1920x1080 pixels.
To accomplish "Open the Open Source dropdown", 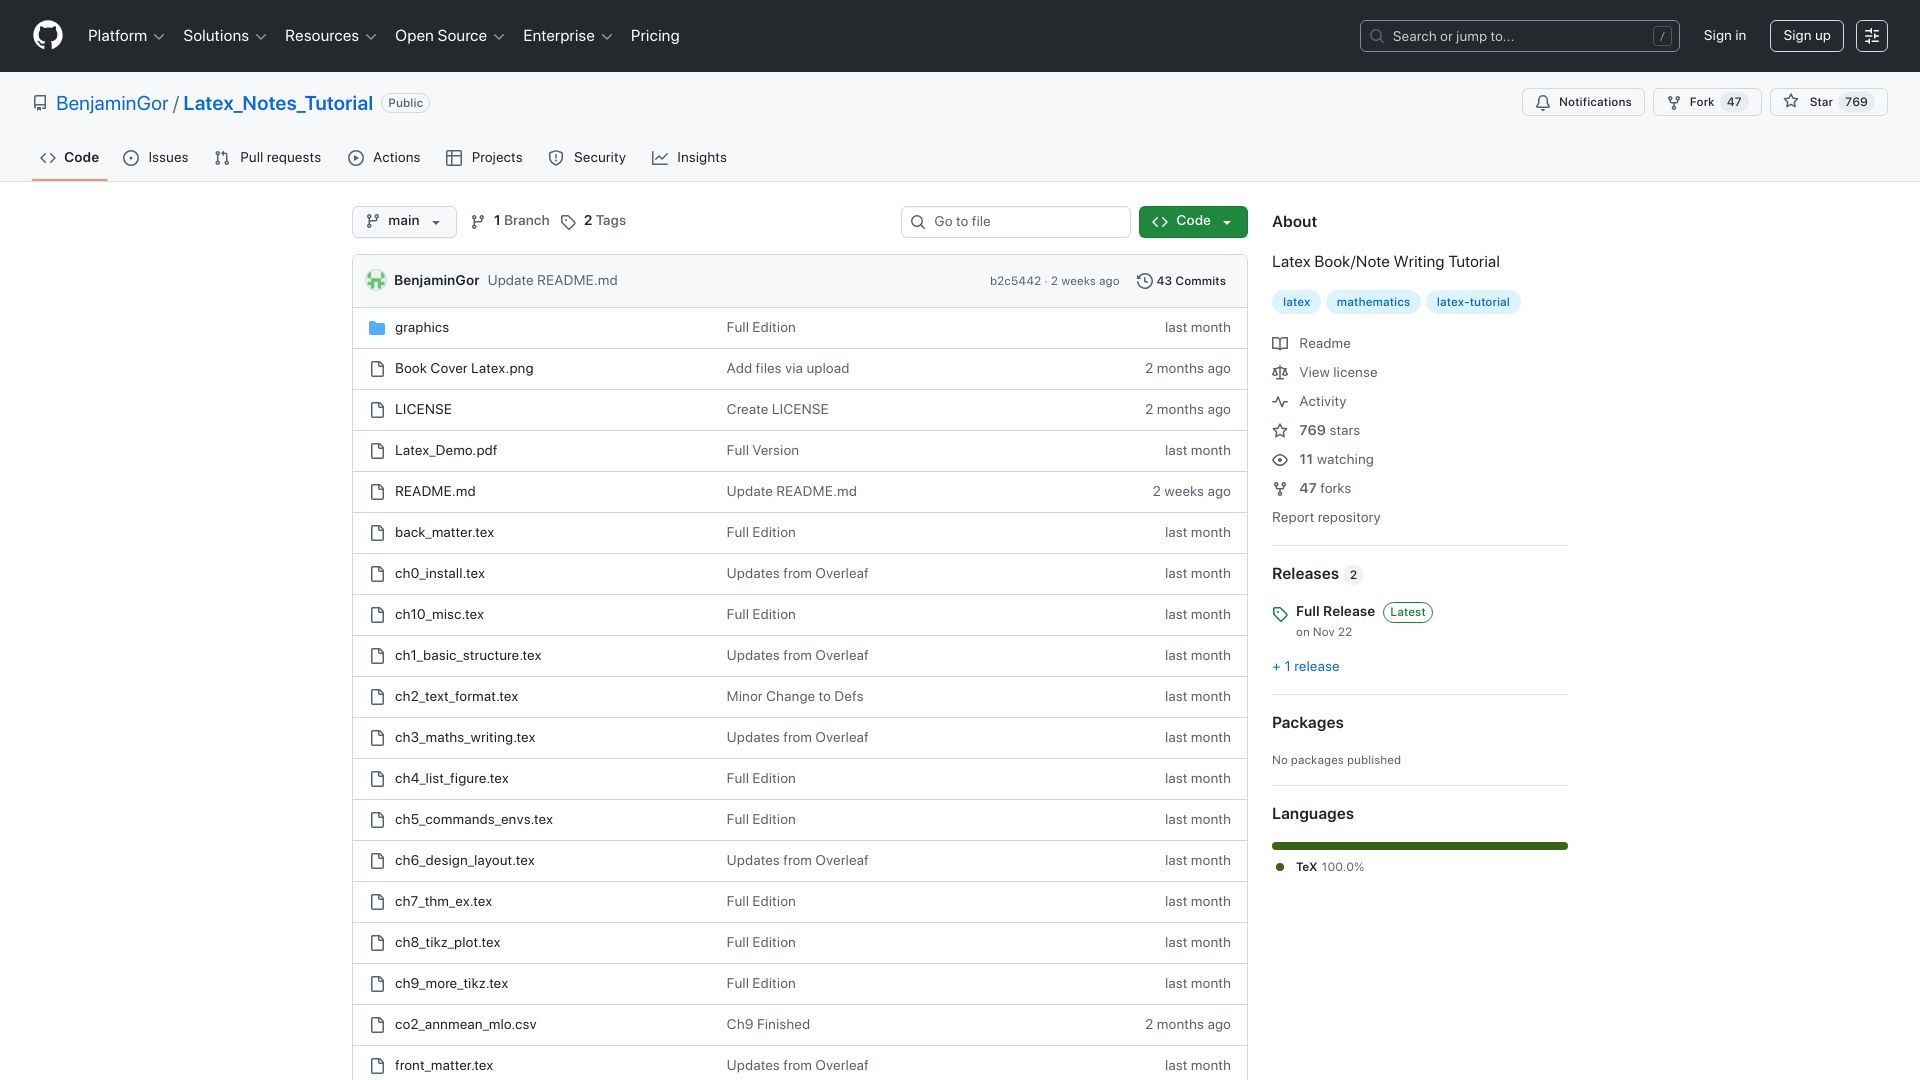I will click(450, 36).
